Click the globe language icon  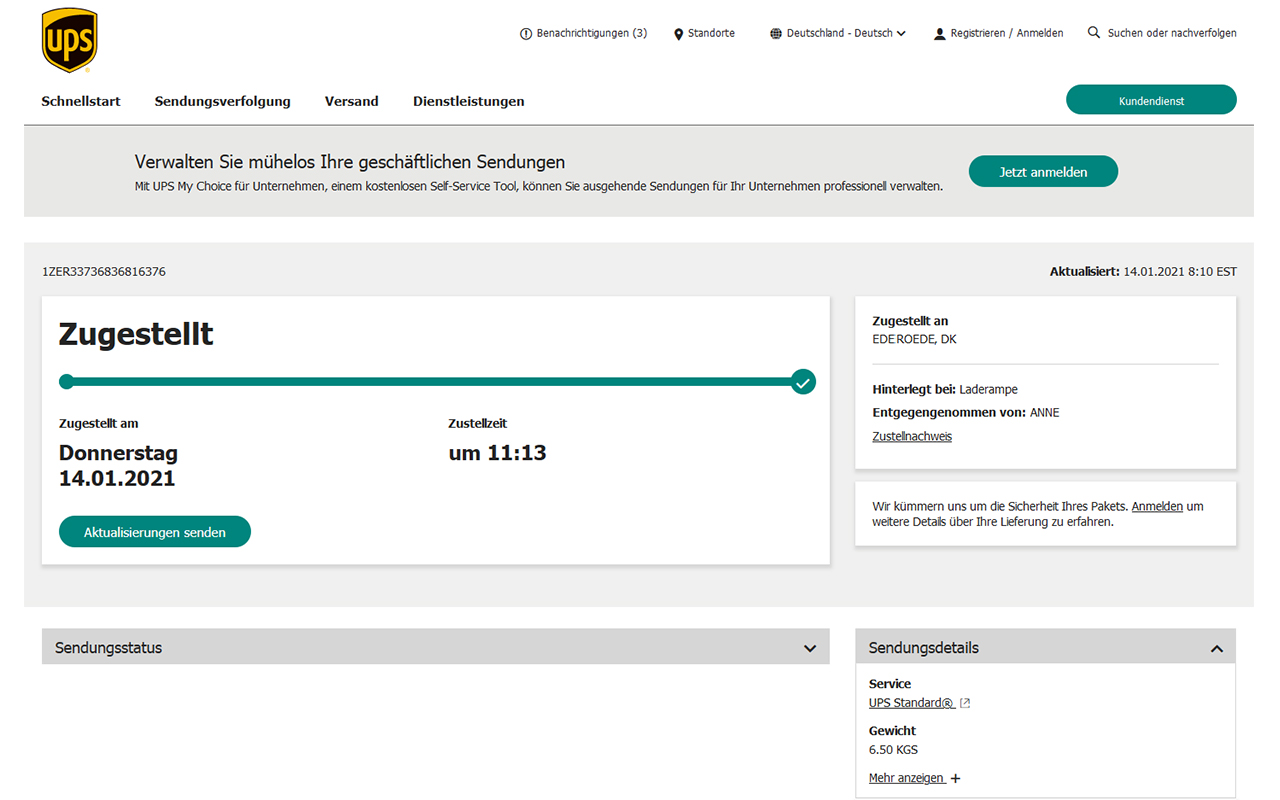(776, 34)
